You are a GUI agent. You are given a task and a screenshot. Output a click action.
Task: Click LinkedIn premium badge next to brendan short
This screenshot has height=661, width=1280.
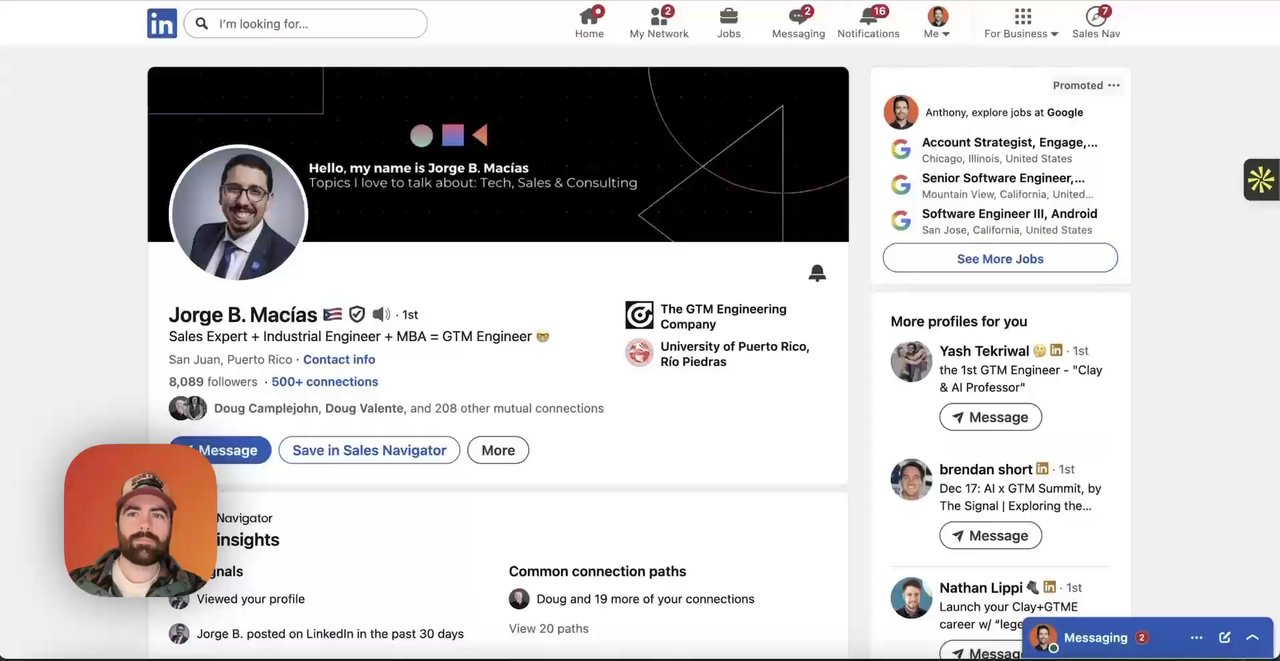click(1043, 469)
